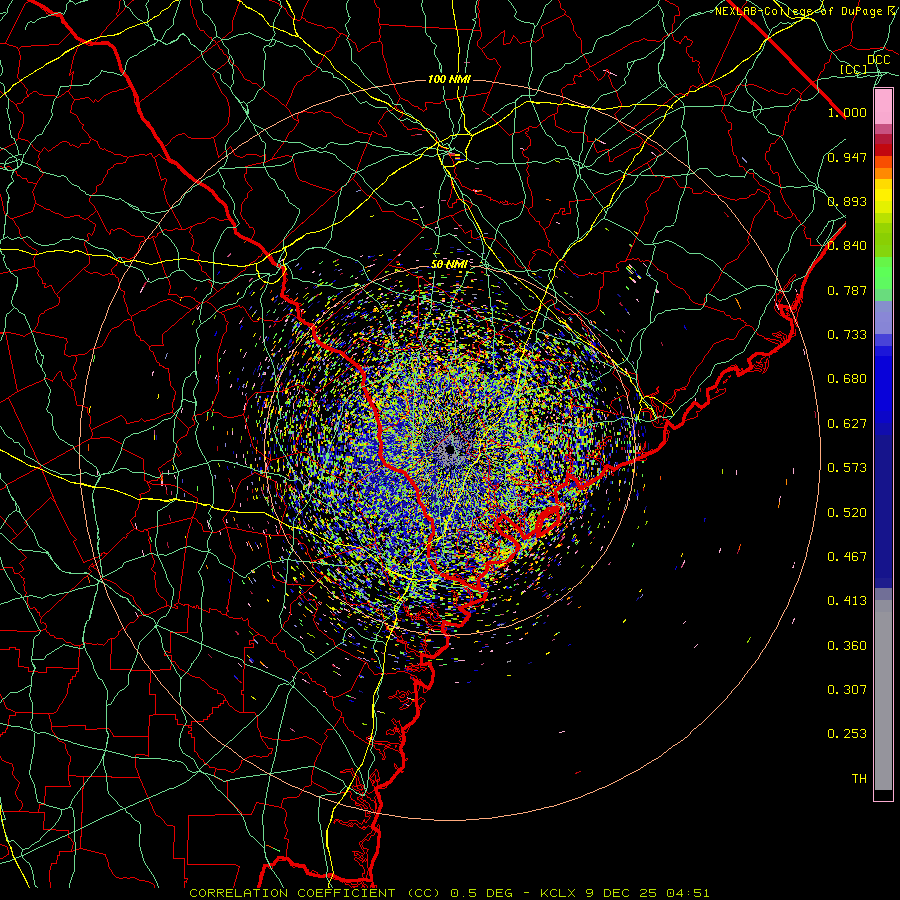Click the DCC label above the color scale
Screen dimensions: 900x900
(x=878, y=60)
